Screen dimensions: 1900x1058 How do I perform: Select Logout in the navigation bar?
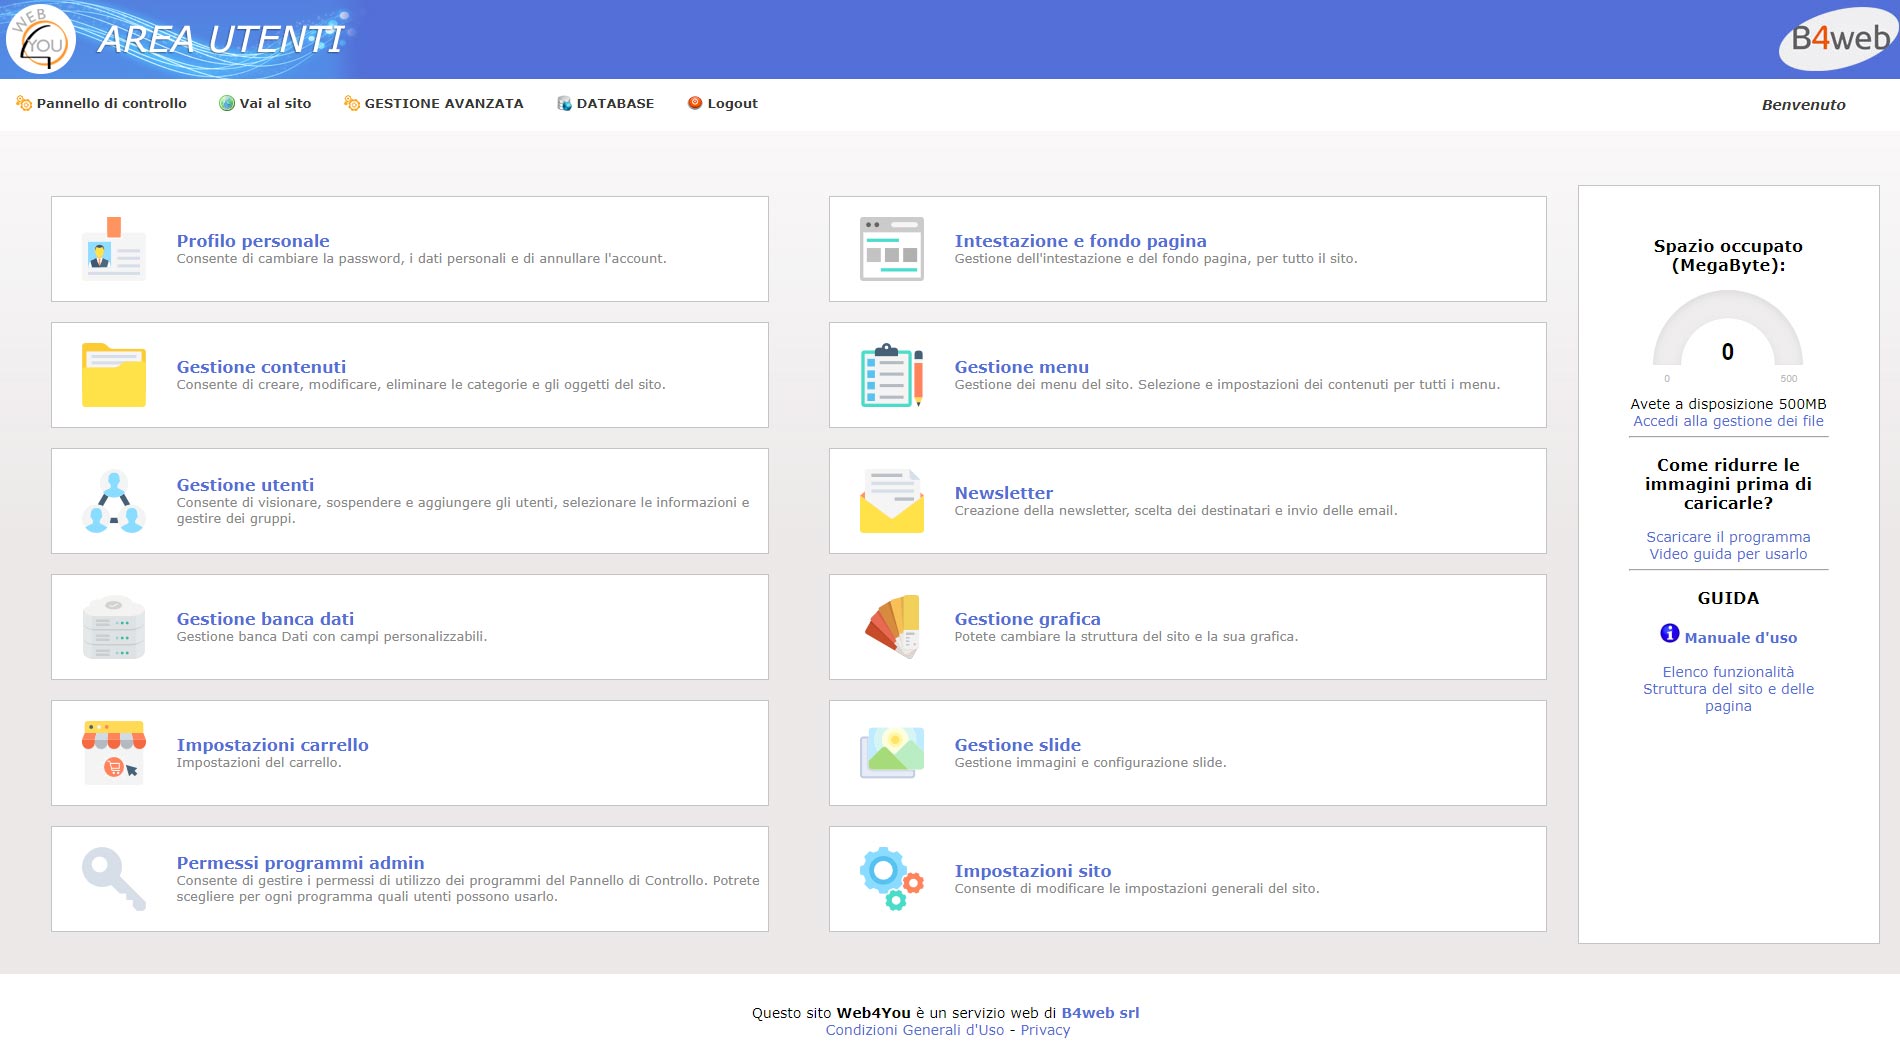click(733, 103)
